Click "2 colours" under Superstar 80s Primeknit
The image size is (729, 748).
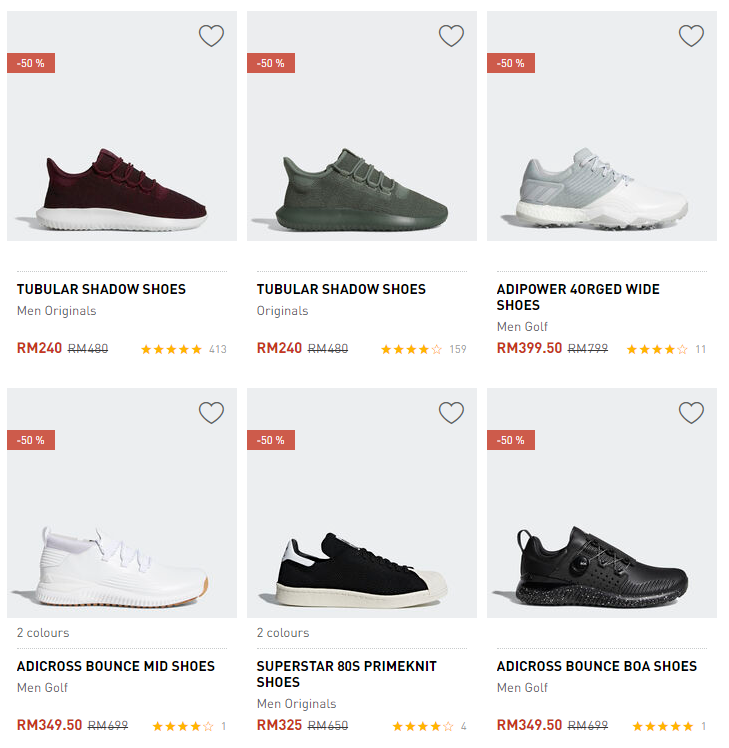click(283, 633)
